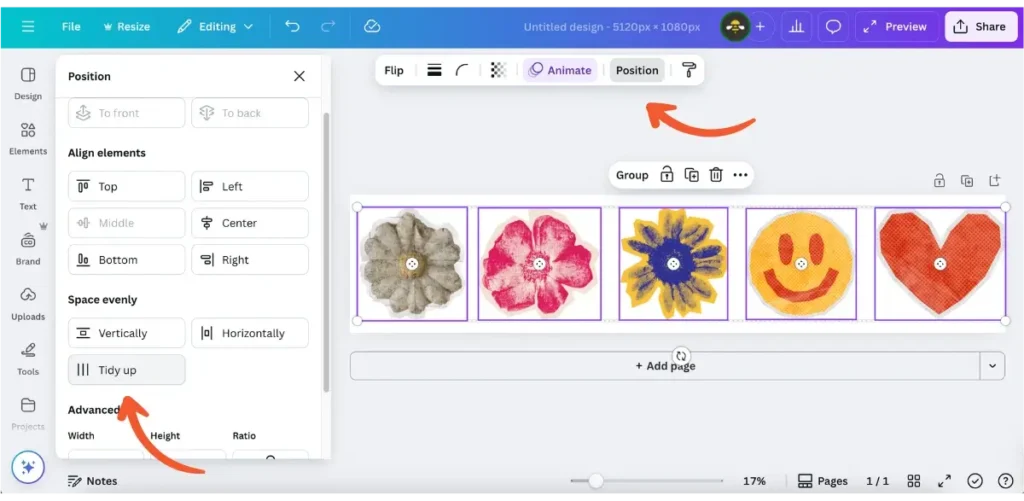Select the corner rounding icon
This screenshot has height=501, width=1024.
(x=462, y=70)
